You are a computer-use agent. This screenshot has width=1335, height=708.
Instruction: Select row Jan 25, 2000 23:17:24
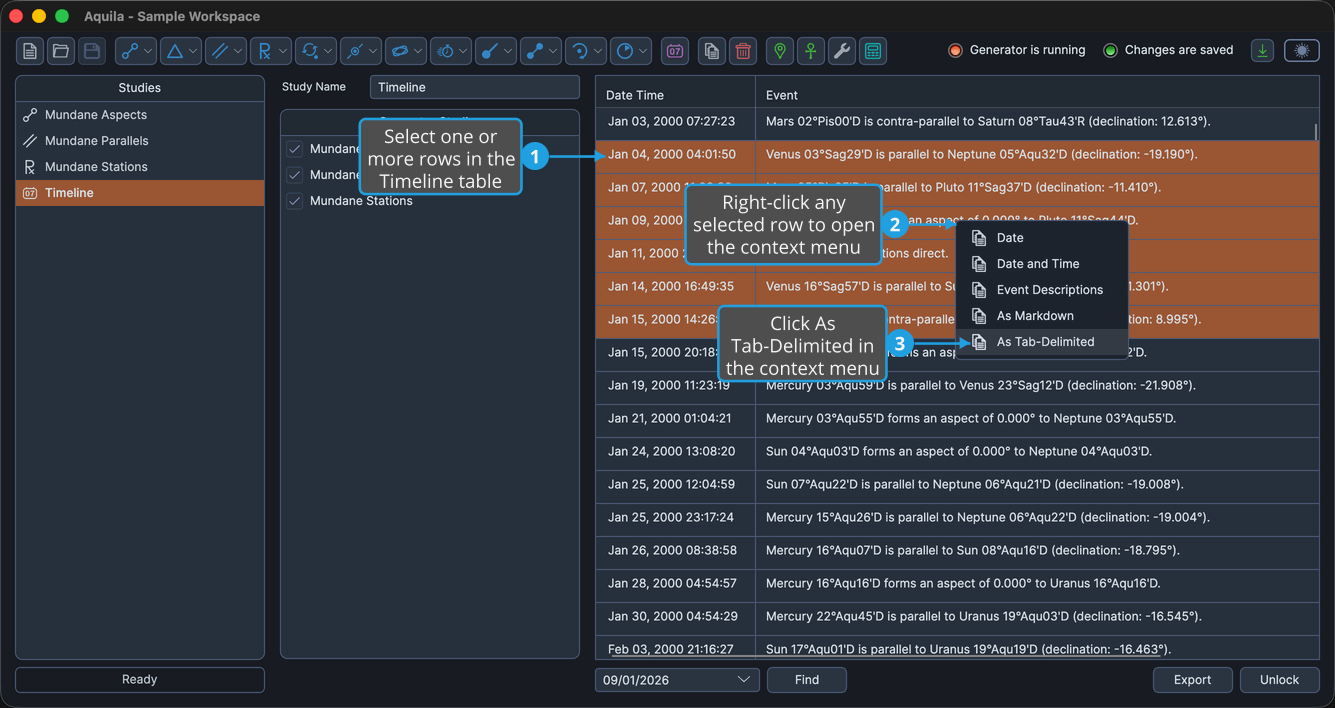click(x=957, y=517)
